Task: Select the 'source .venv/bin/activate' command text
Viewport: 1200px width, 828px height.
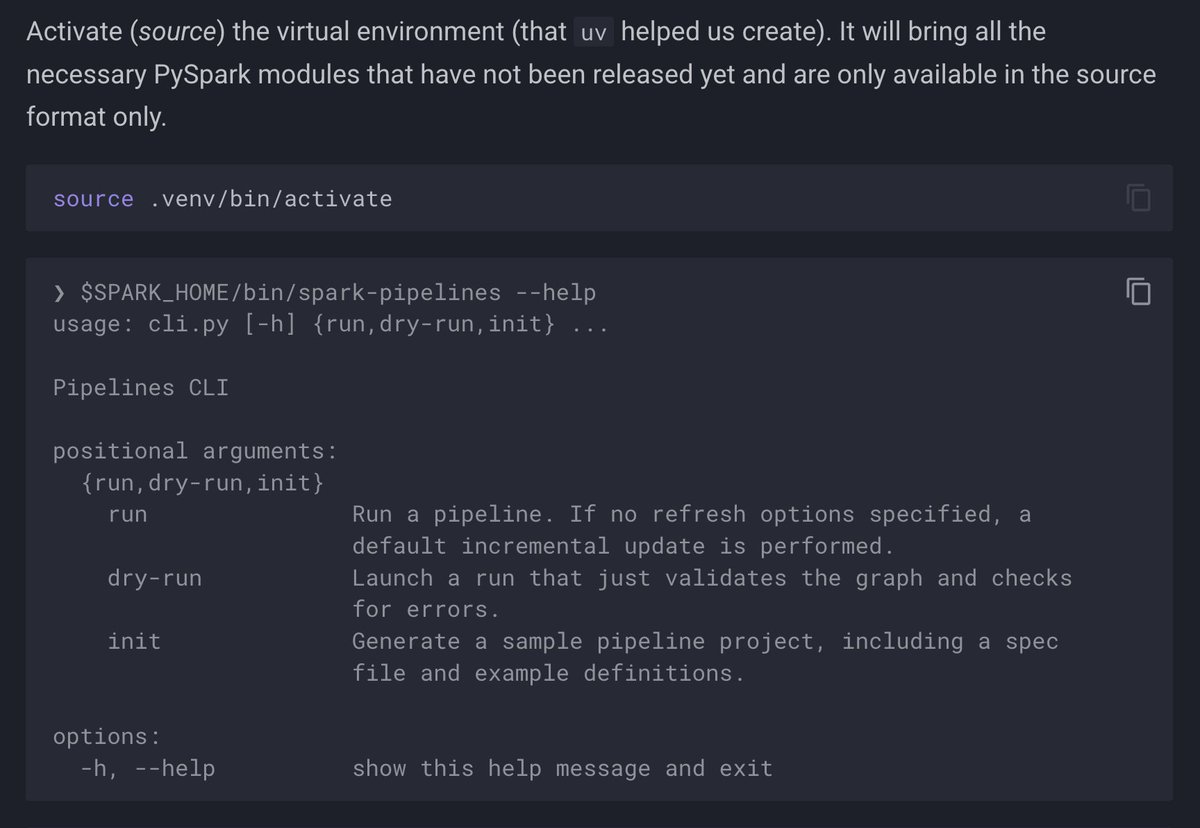Action: point(222,199)
